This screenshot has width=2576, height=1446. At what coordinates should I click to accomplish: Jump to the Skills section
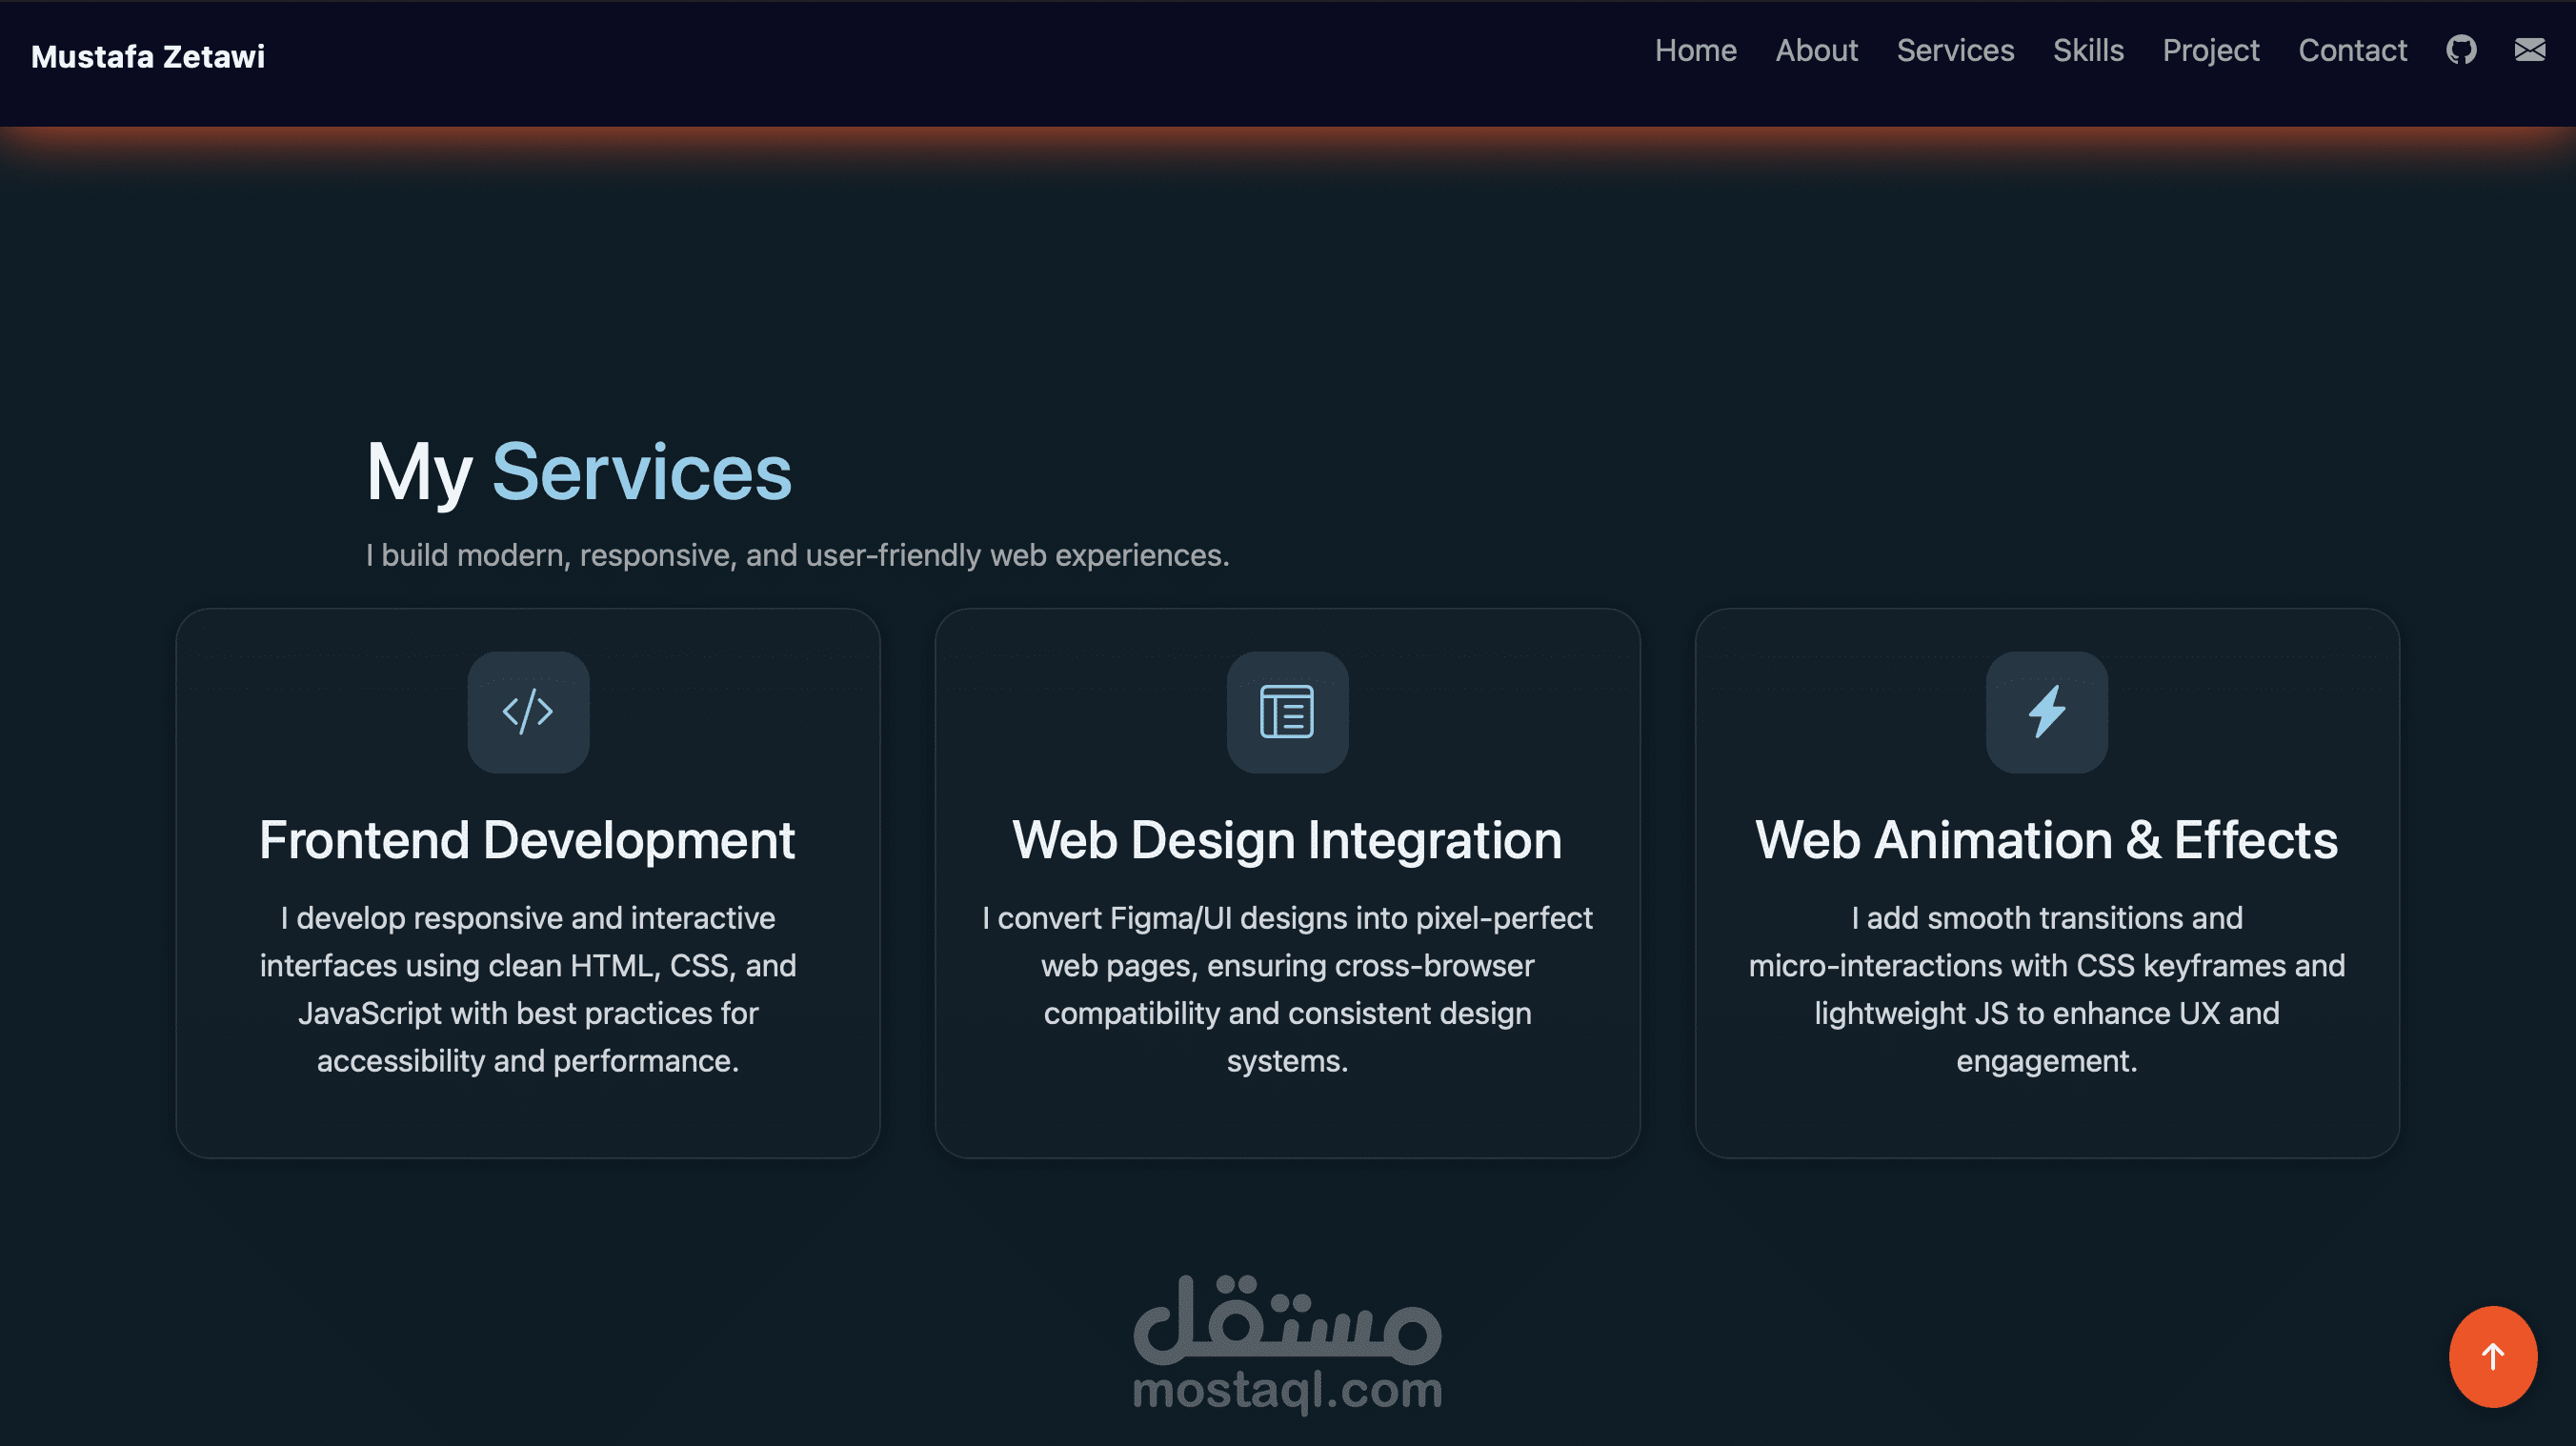pos(2088,50)
